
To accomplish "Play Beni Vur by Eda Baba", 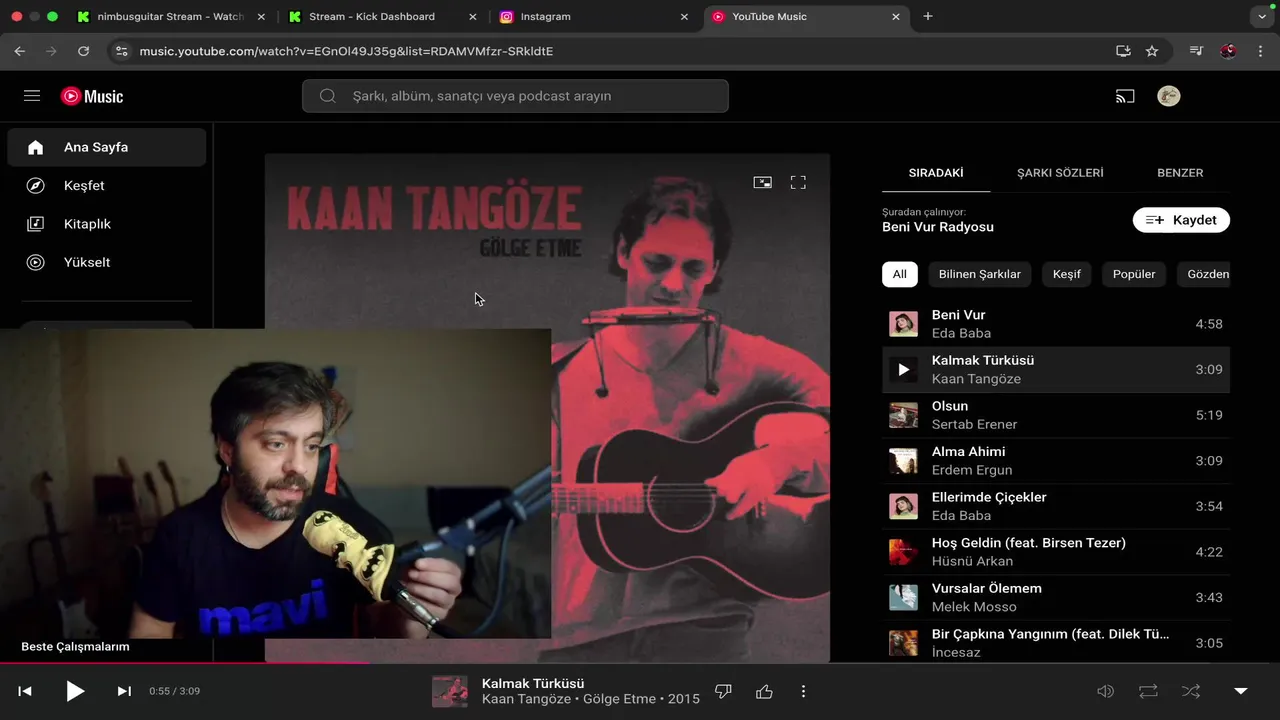I will tap(1056, 324).
